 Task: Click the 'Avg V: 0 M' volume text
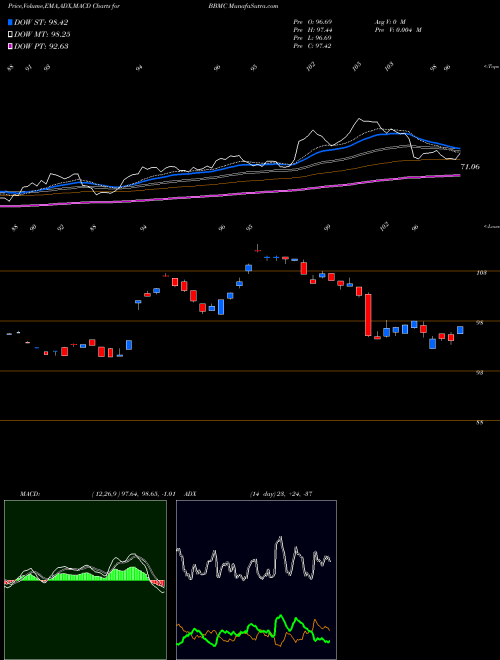(389, 21)
